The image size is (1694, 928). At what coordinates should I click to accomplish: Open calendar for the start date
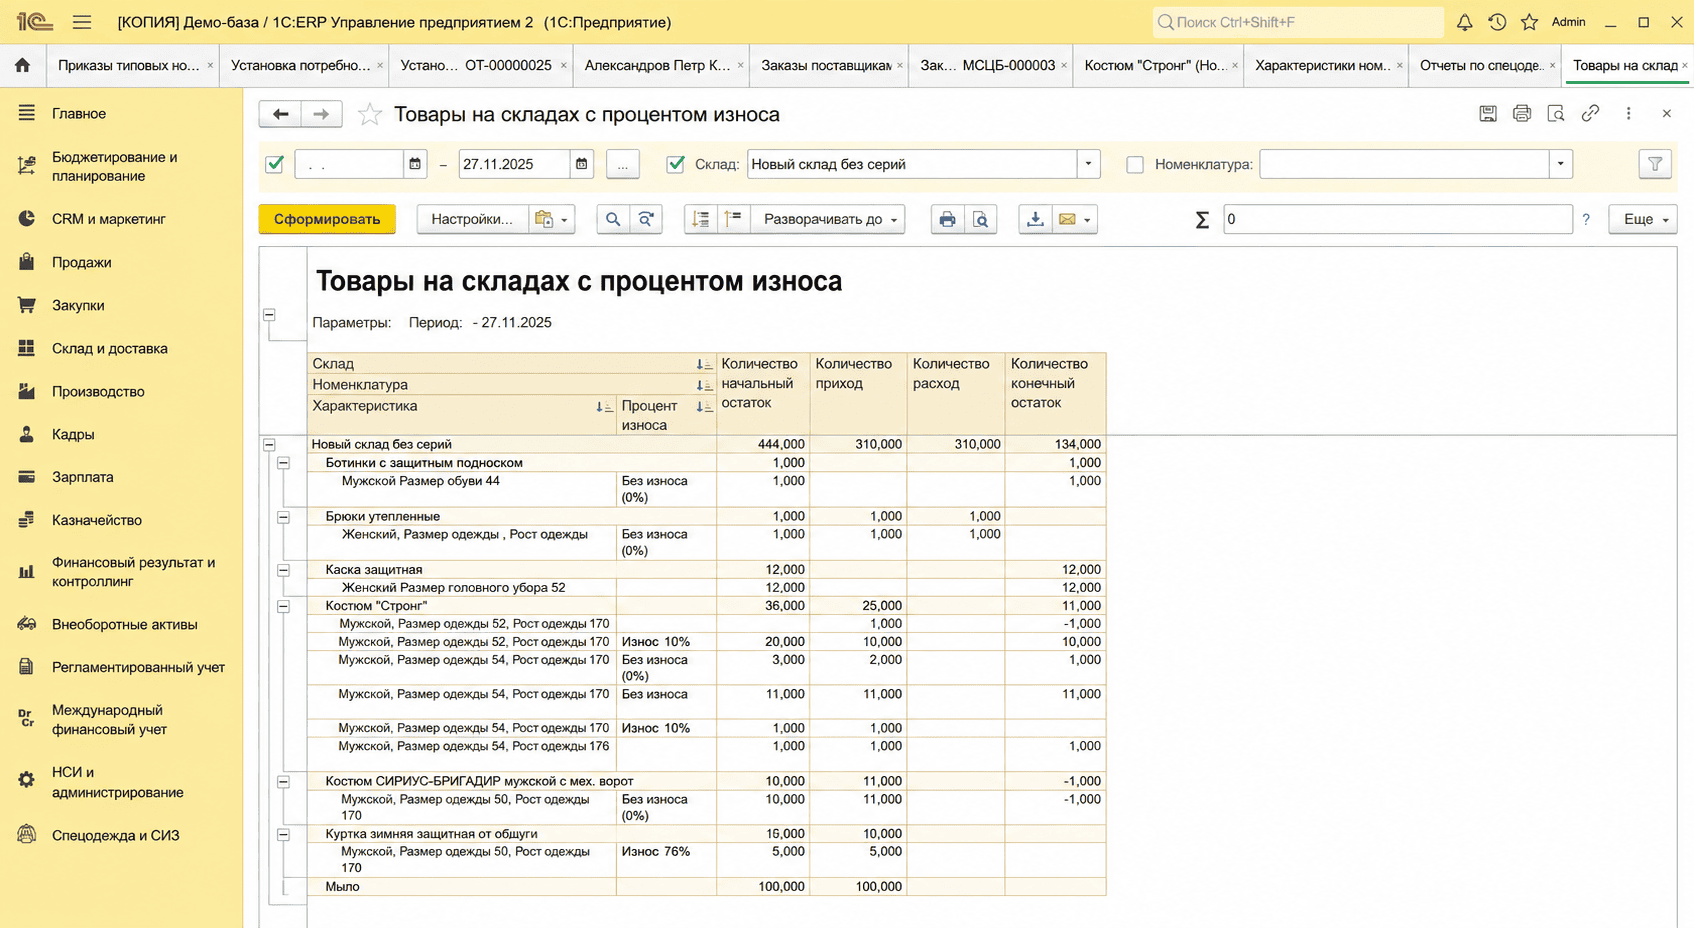coord(415,164)
